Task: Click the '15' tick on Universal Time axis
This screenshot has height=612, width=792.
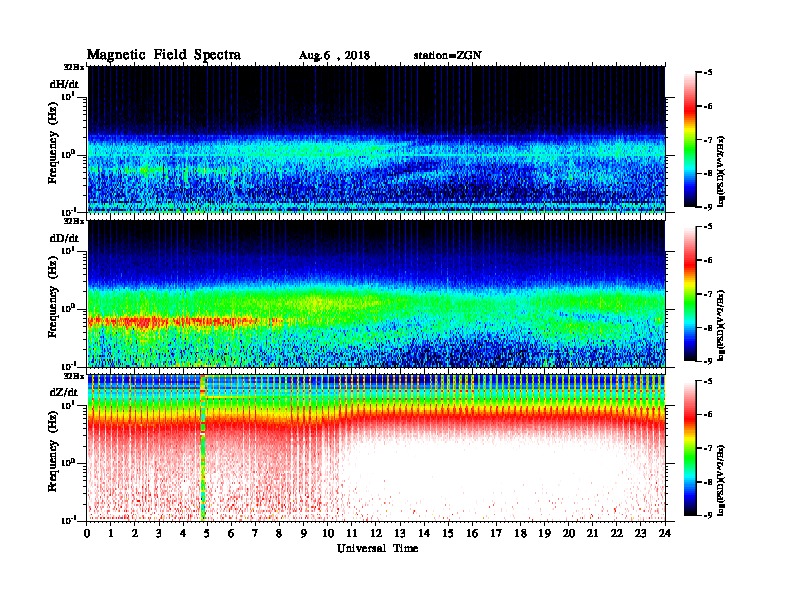Action: pyautogui.click(x=448, y=533)
